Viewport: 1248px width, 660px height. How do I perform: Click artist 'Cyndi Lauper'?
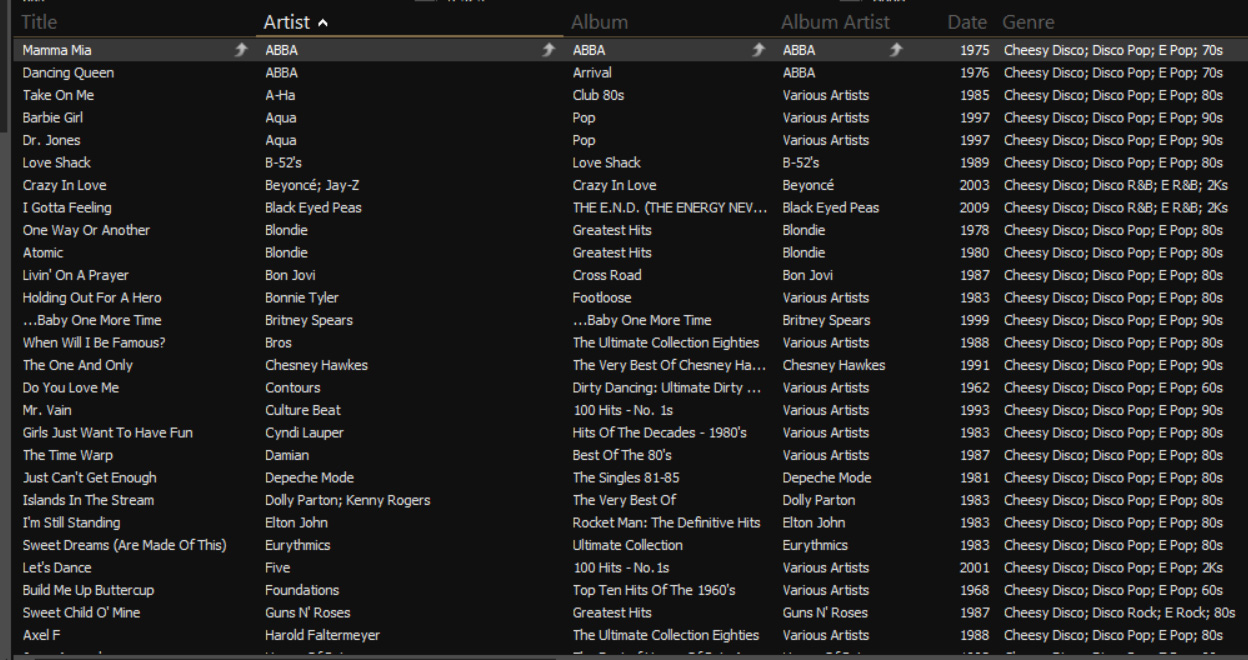tap(303, 433)
